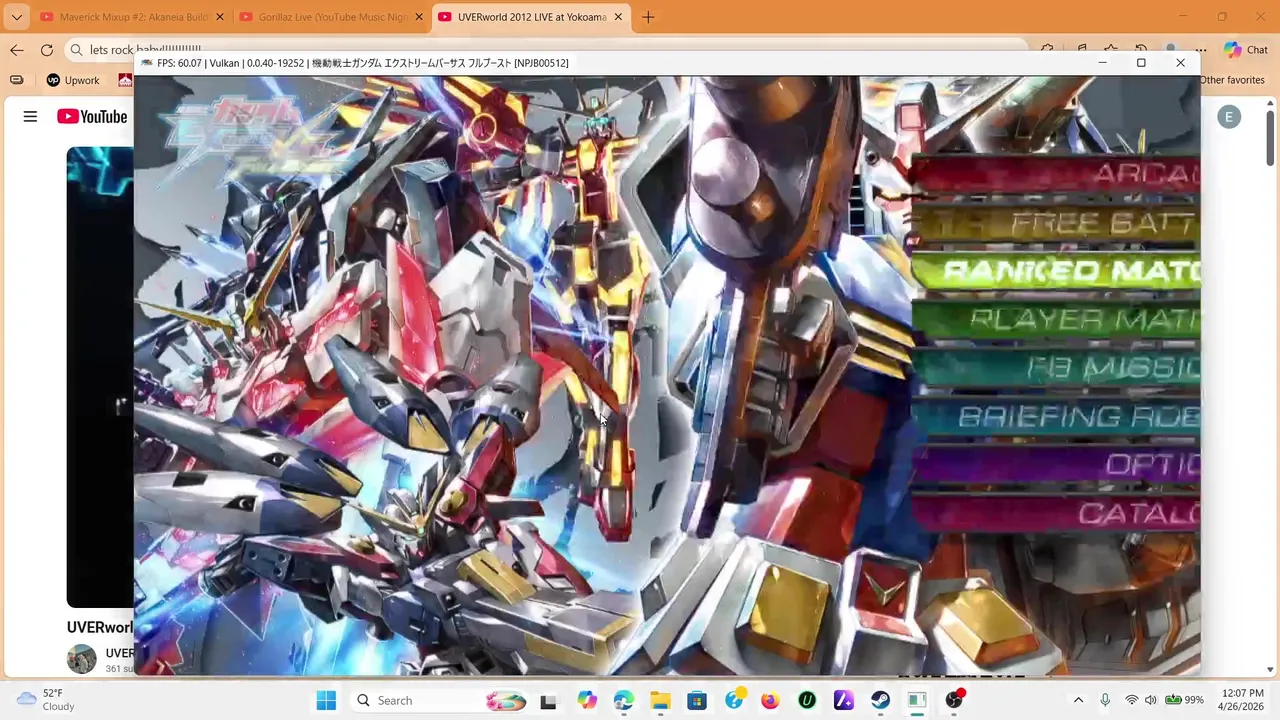This screenshot has width=1280, height=720.
Task: Open the blue help icon with yellow badge
Action: click(734, 700)
